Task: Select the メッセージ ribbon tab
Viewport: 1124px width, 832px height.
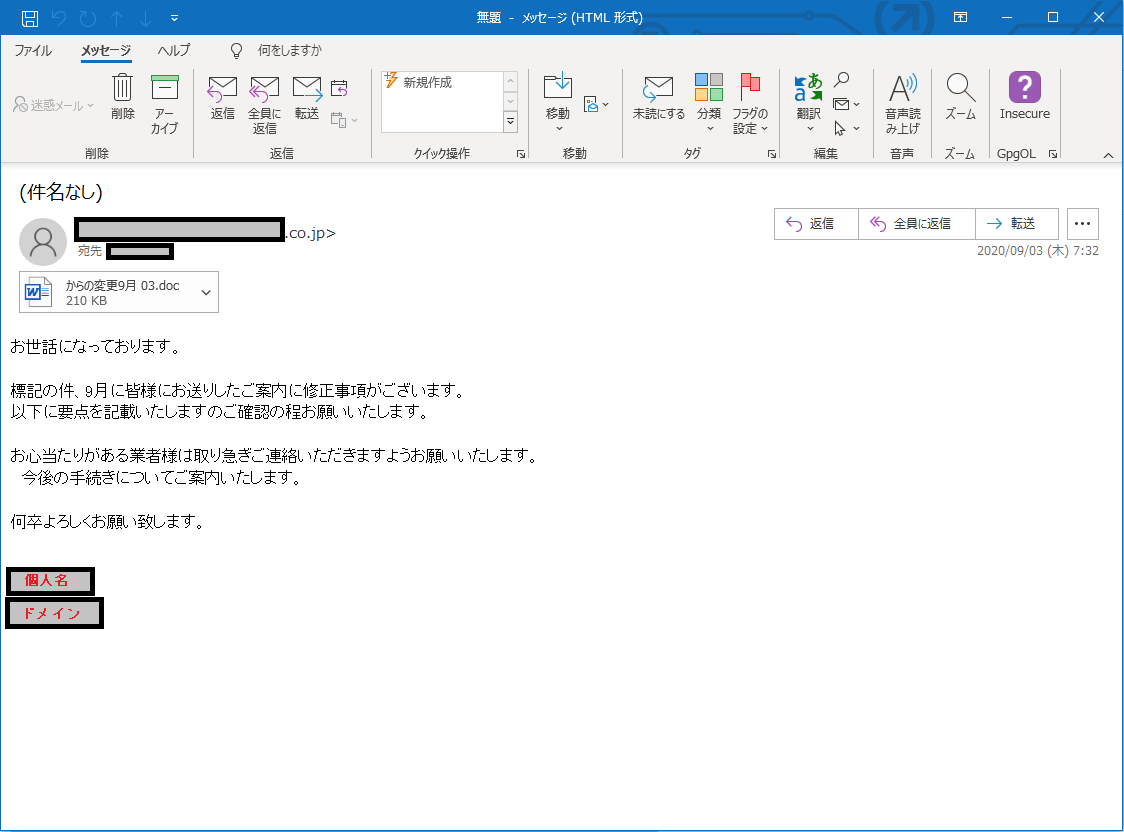Action: coord(106,50)
